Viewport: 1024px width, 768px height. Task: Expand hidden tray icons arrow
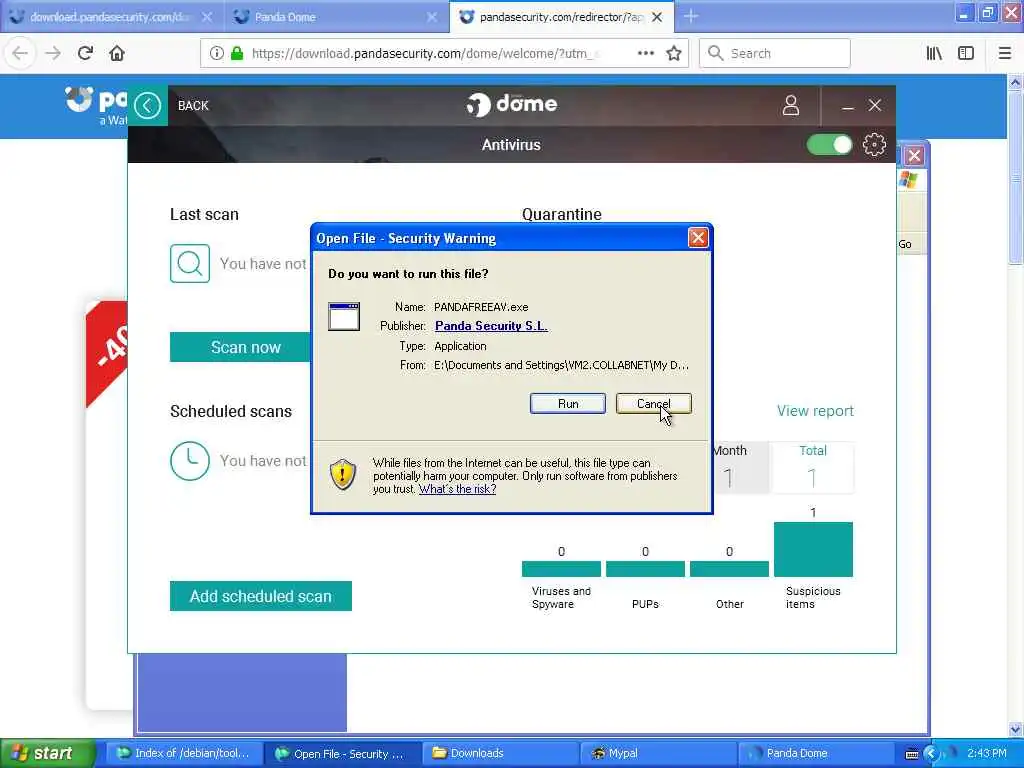tap(931, 754)
